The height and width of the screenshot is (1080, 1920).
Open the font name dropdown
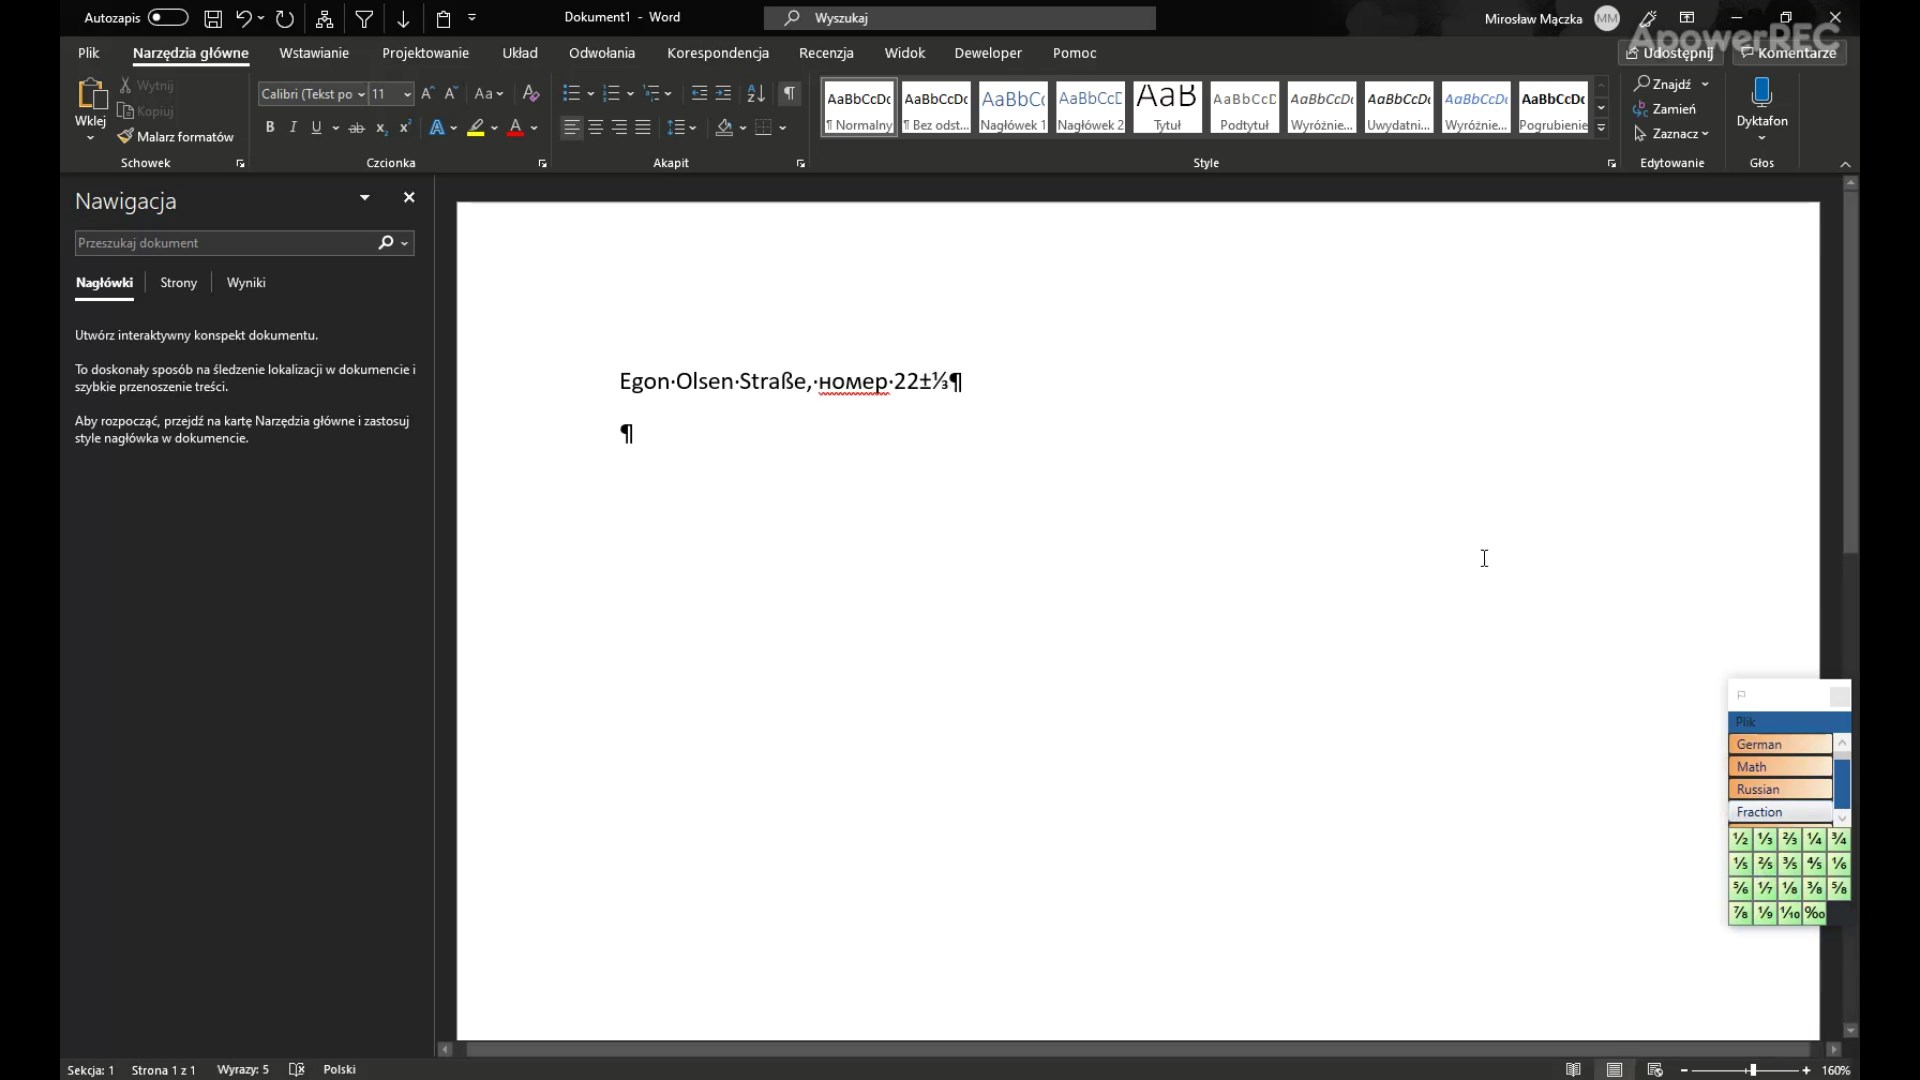(361, 93)
